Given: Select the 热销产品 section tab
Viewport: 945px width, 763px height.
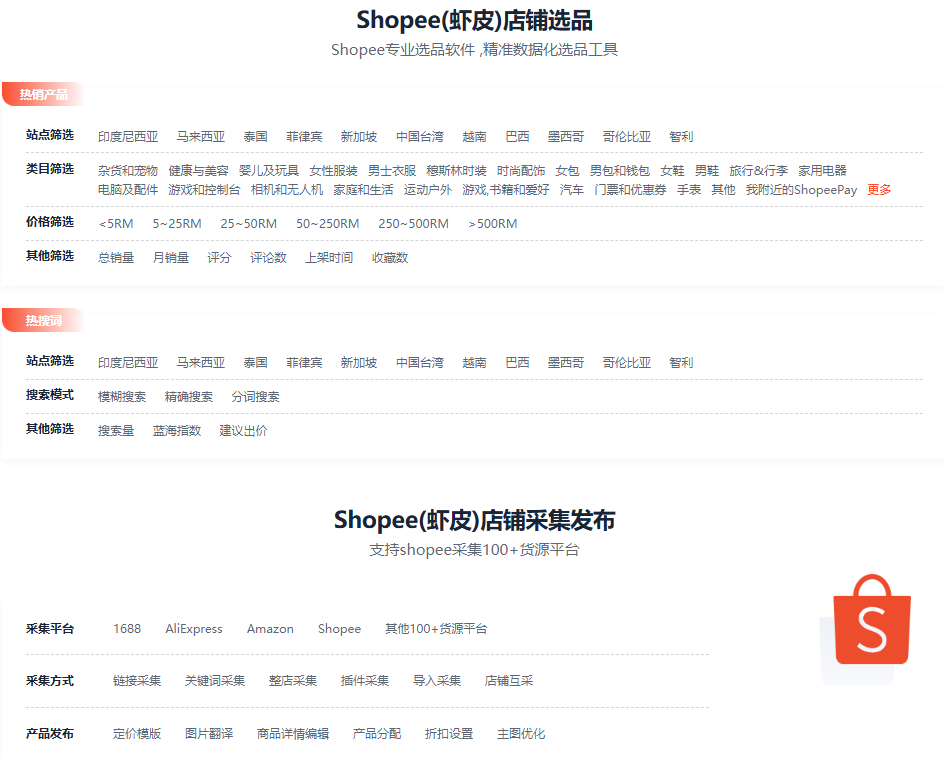Looking at the screenshot, I should click(44, 95).
